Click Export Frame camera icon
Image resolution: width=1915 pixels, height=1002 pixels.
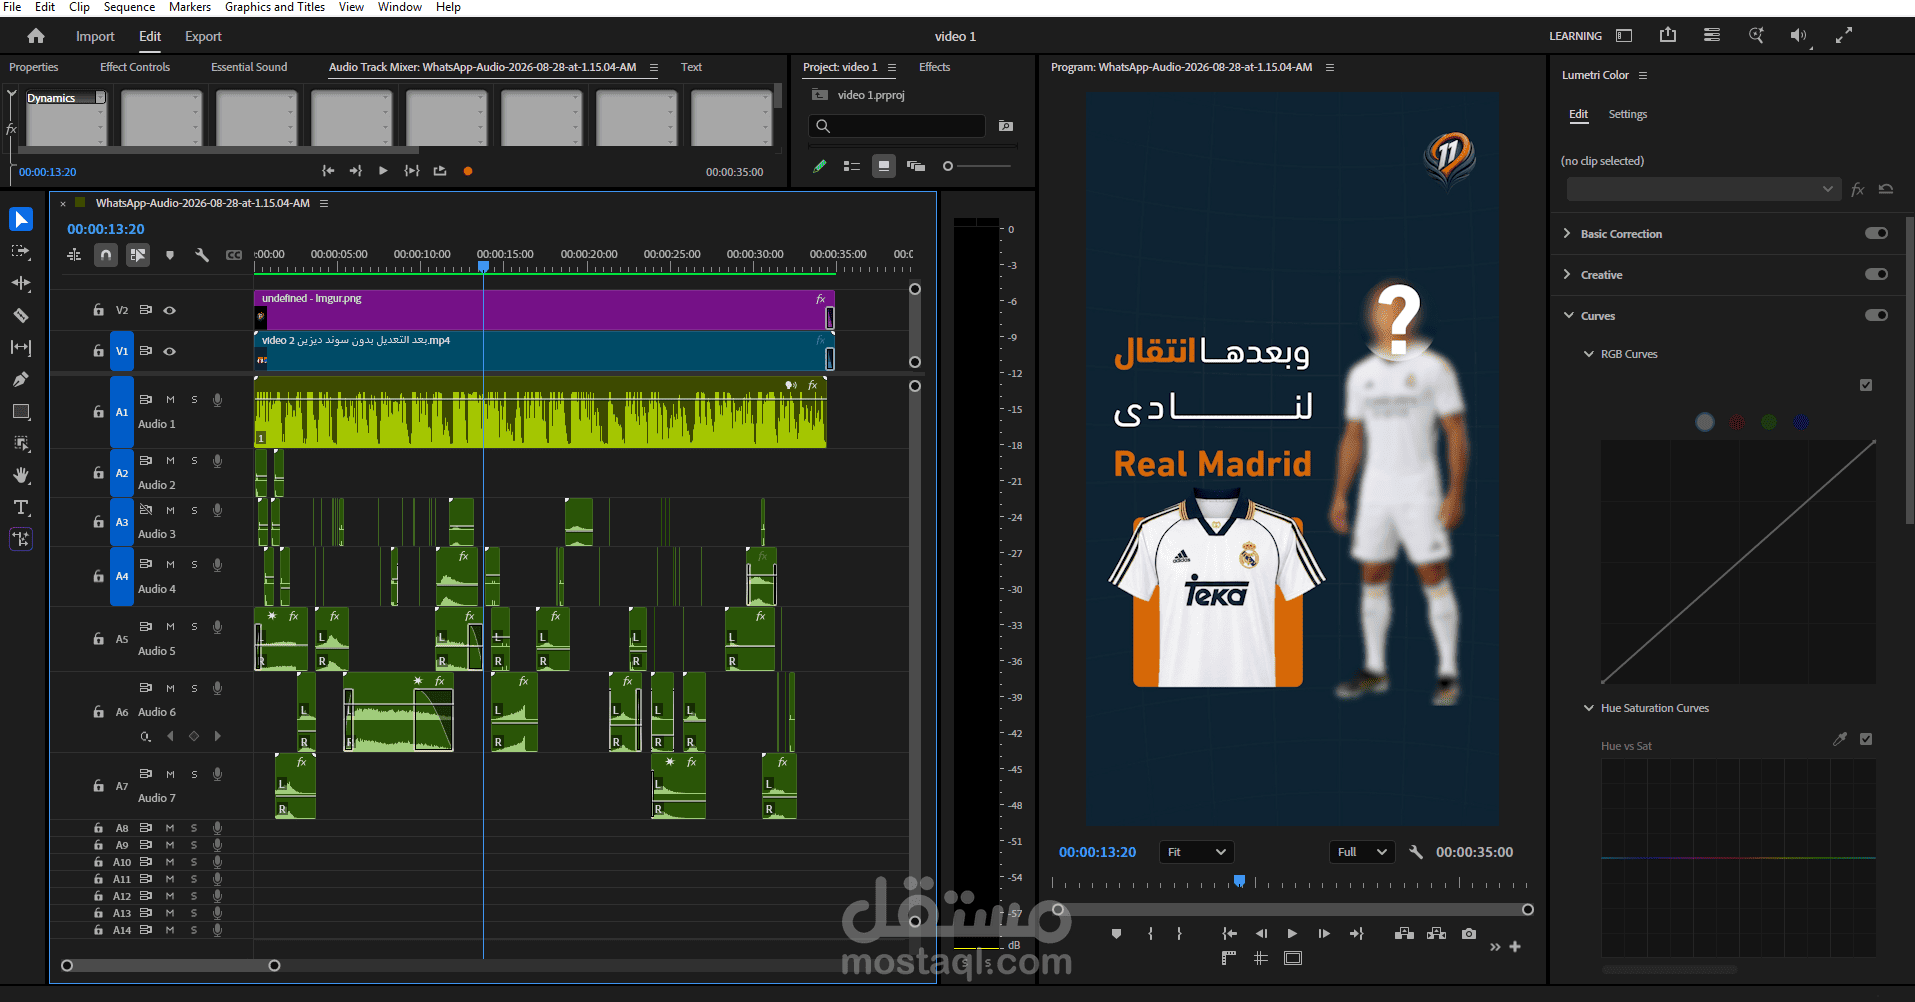pos(1469,933)
